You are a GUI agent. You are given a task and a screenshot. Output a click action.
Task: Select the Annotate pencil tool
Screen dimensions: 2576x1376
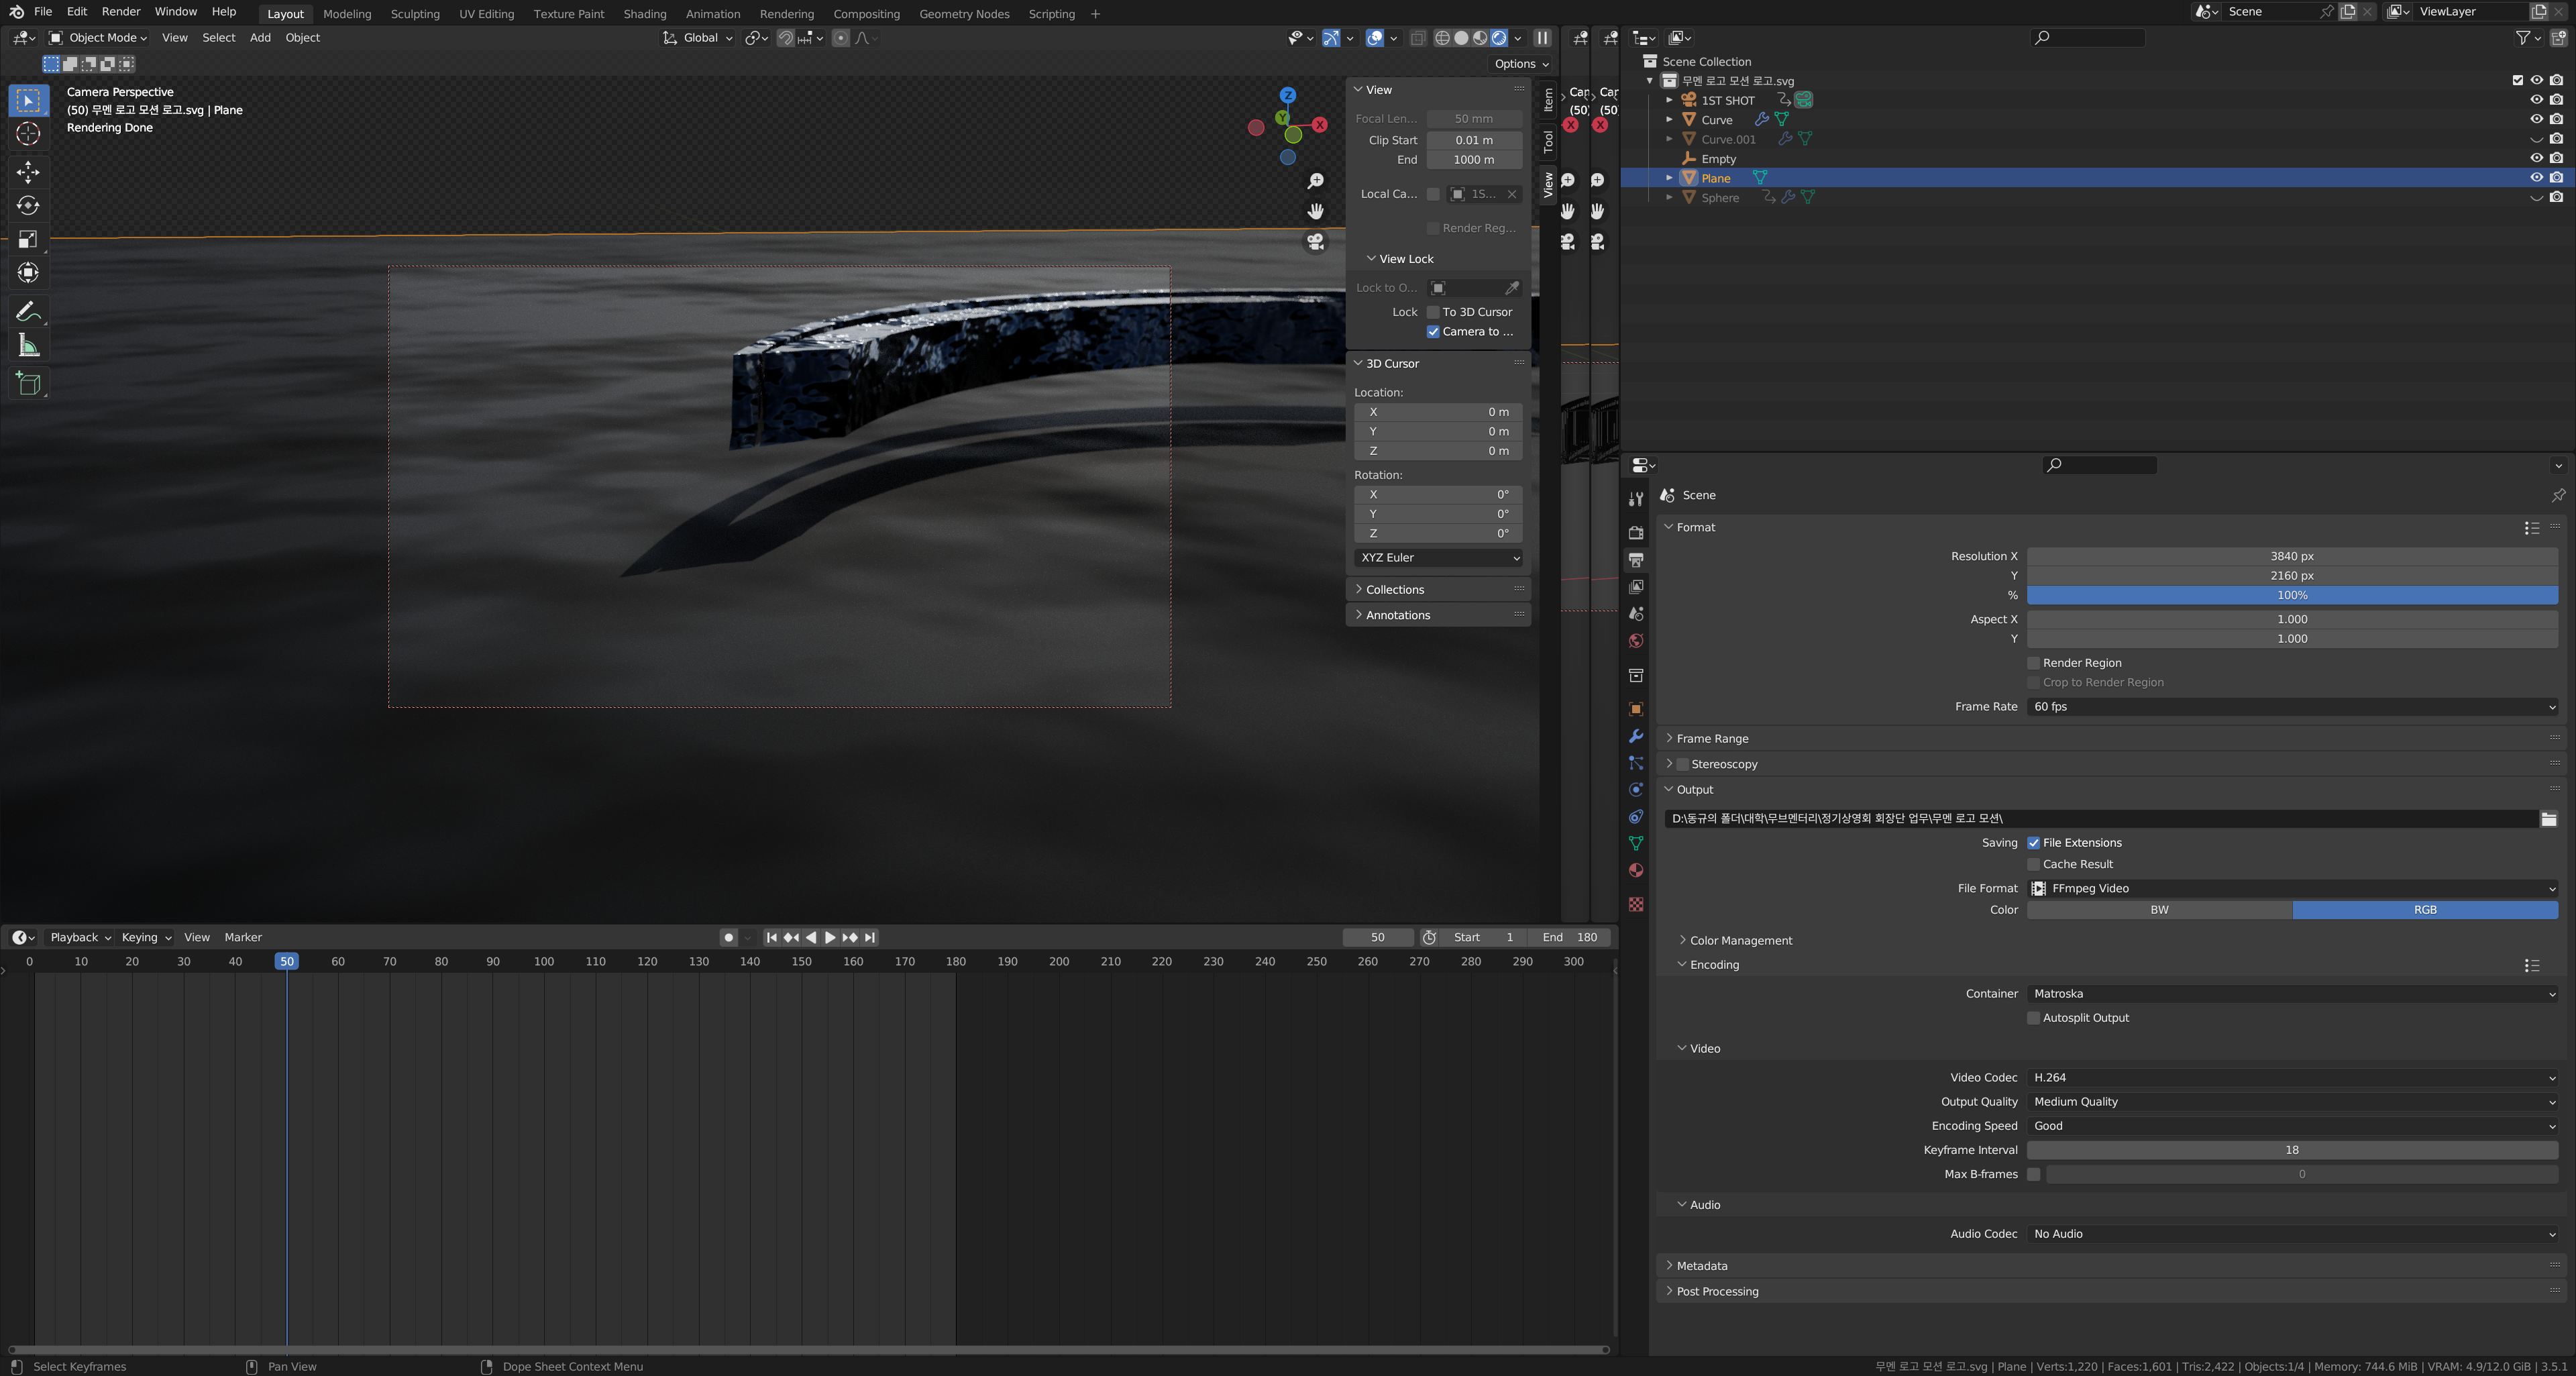28,312
